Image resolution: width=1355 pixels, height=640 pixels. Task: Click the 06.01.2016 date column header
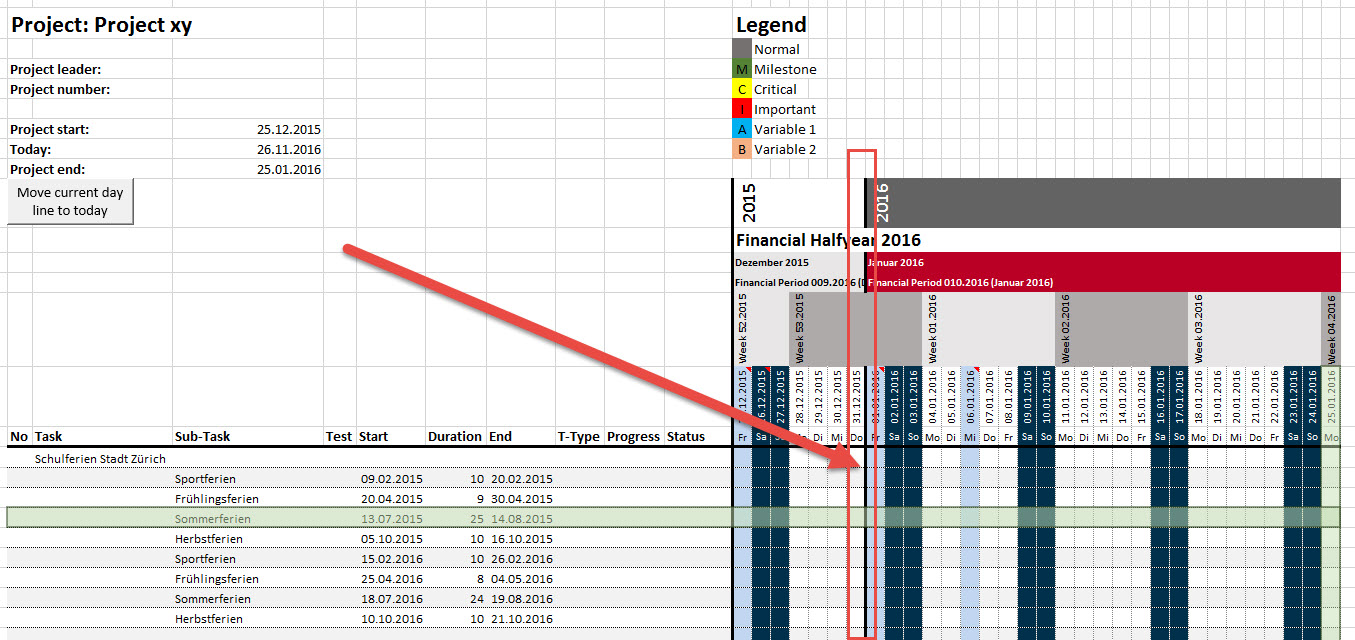[970, 398]
